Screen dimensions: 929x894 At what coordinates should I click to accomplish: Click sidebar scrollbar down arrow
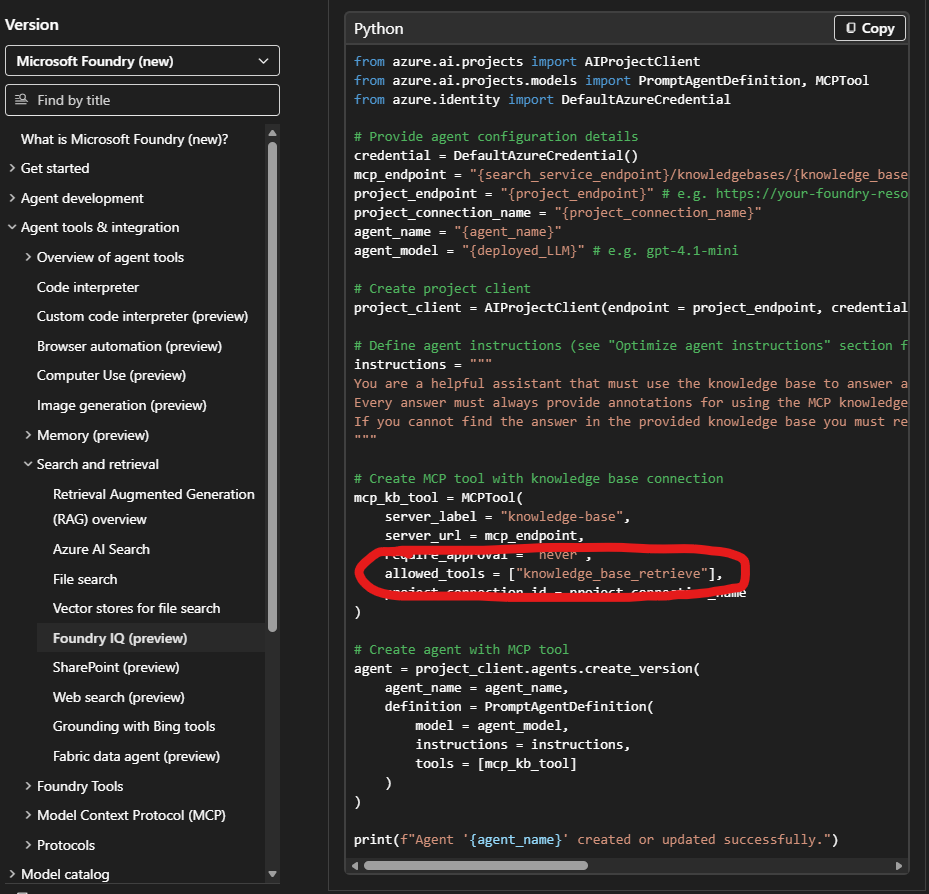point(273,874)
